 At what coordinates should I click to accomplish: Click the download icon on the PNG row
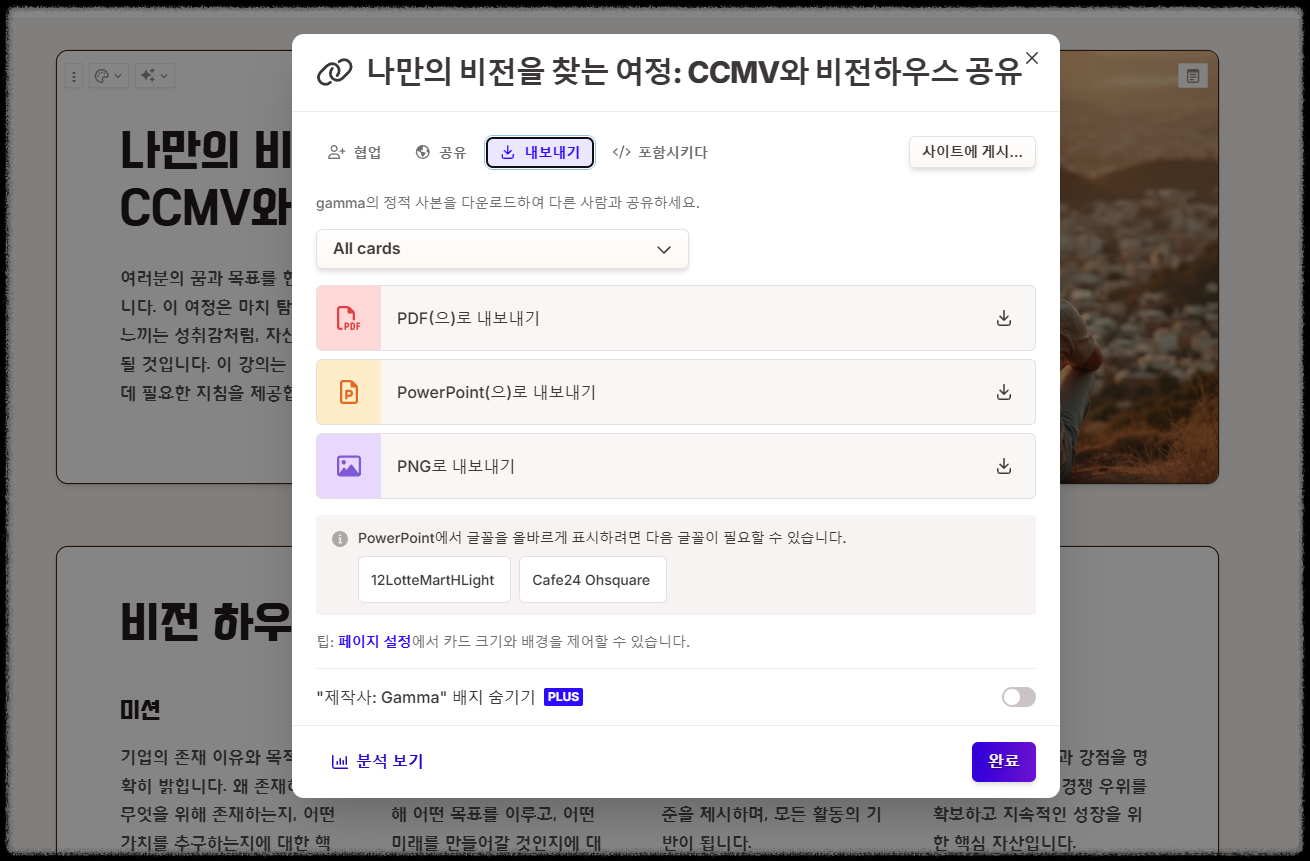pyautogui.click(x=1003, y=465)
